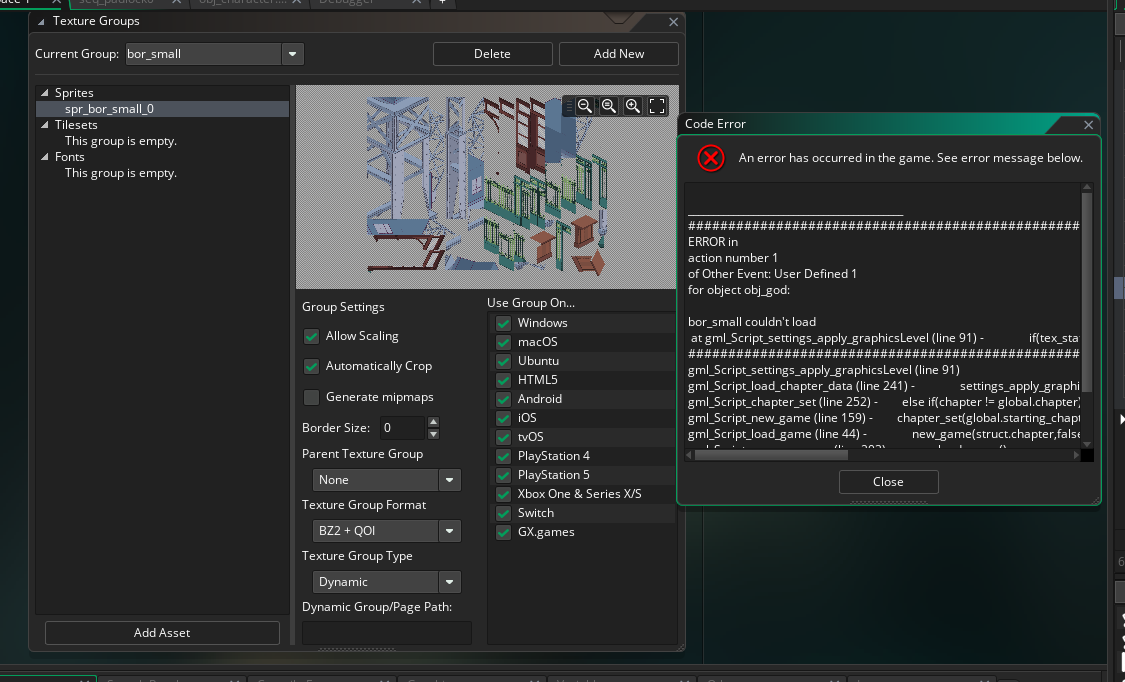Enable Generate mipmaps

[x=311, y=397]
